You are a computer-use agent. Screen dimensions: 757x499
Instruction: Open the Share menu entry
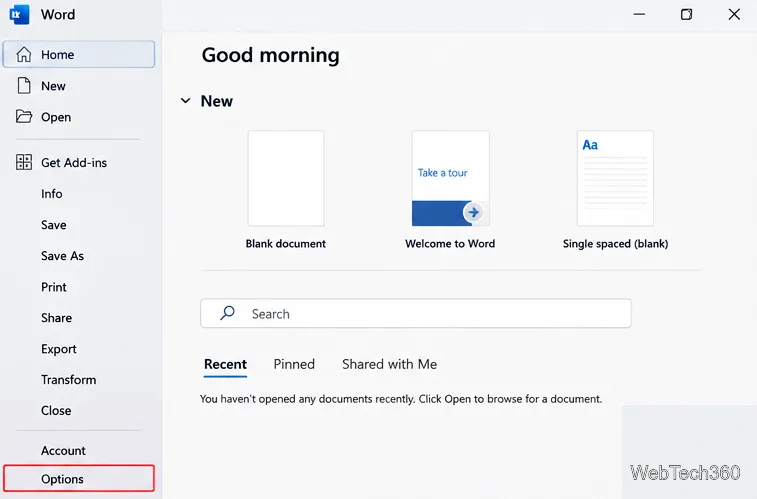(56, 318)
